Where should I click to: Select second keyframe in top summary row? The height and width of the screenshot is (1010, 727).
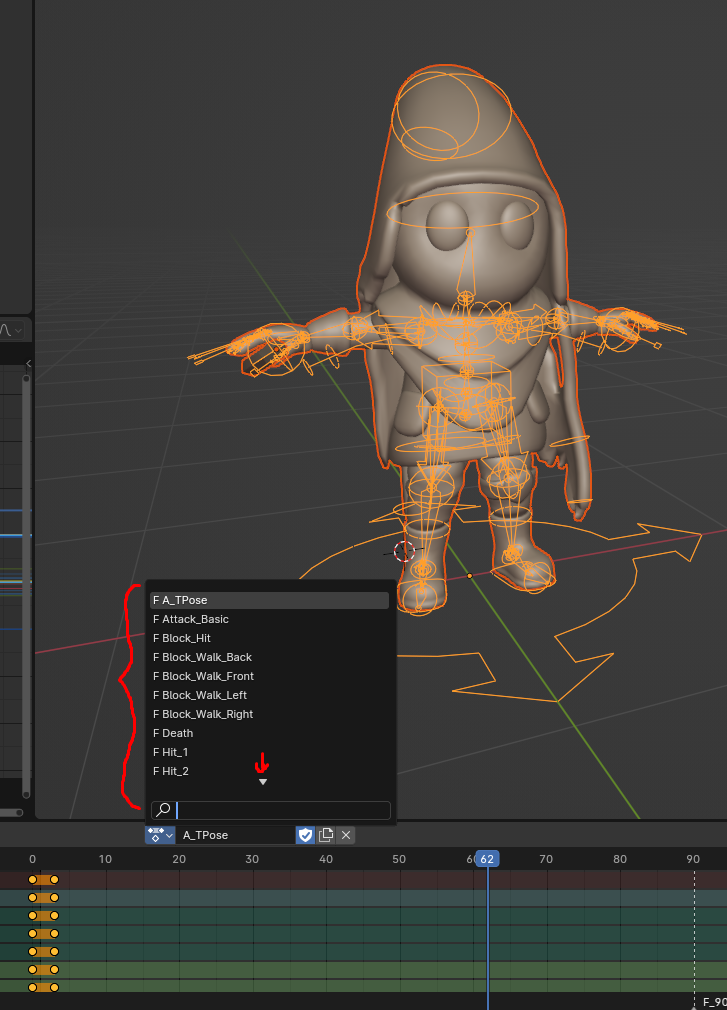[54, 879]
